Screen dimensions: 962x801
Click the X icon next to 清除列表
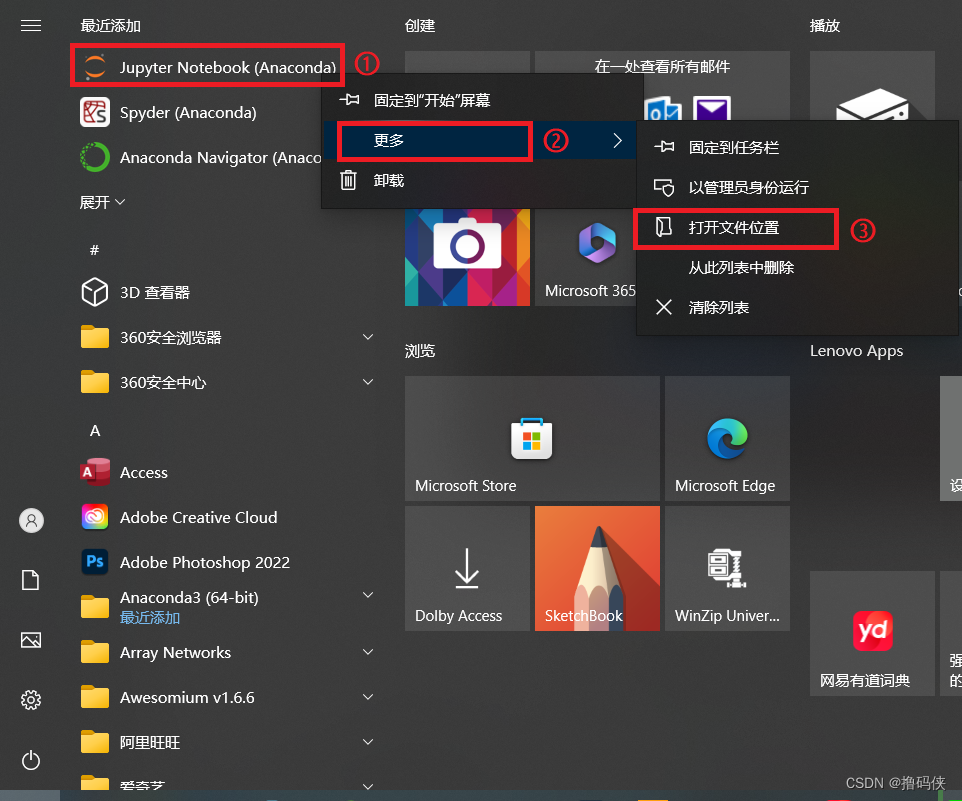pos(664,307)
